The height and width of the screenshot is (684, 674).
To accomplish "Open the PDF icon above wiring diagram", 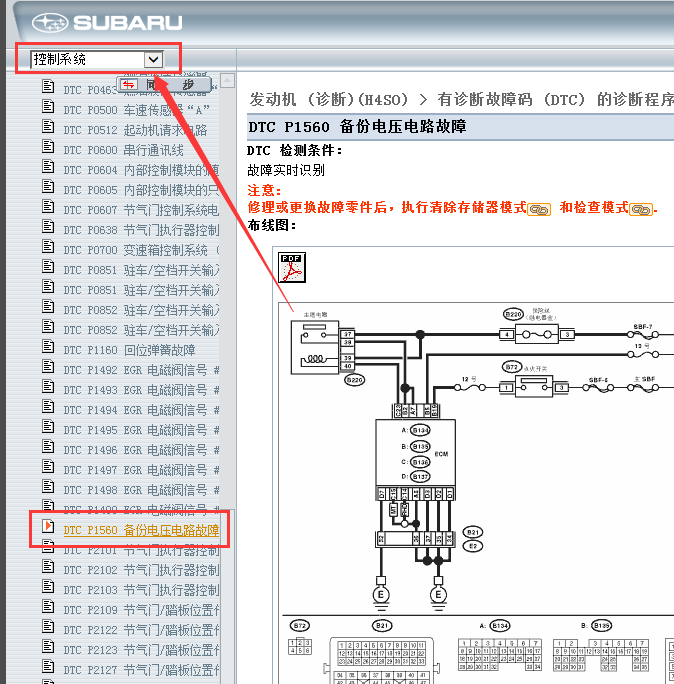I will coord(291,267).
